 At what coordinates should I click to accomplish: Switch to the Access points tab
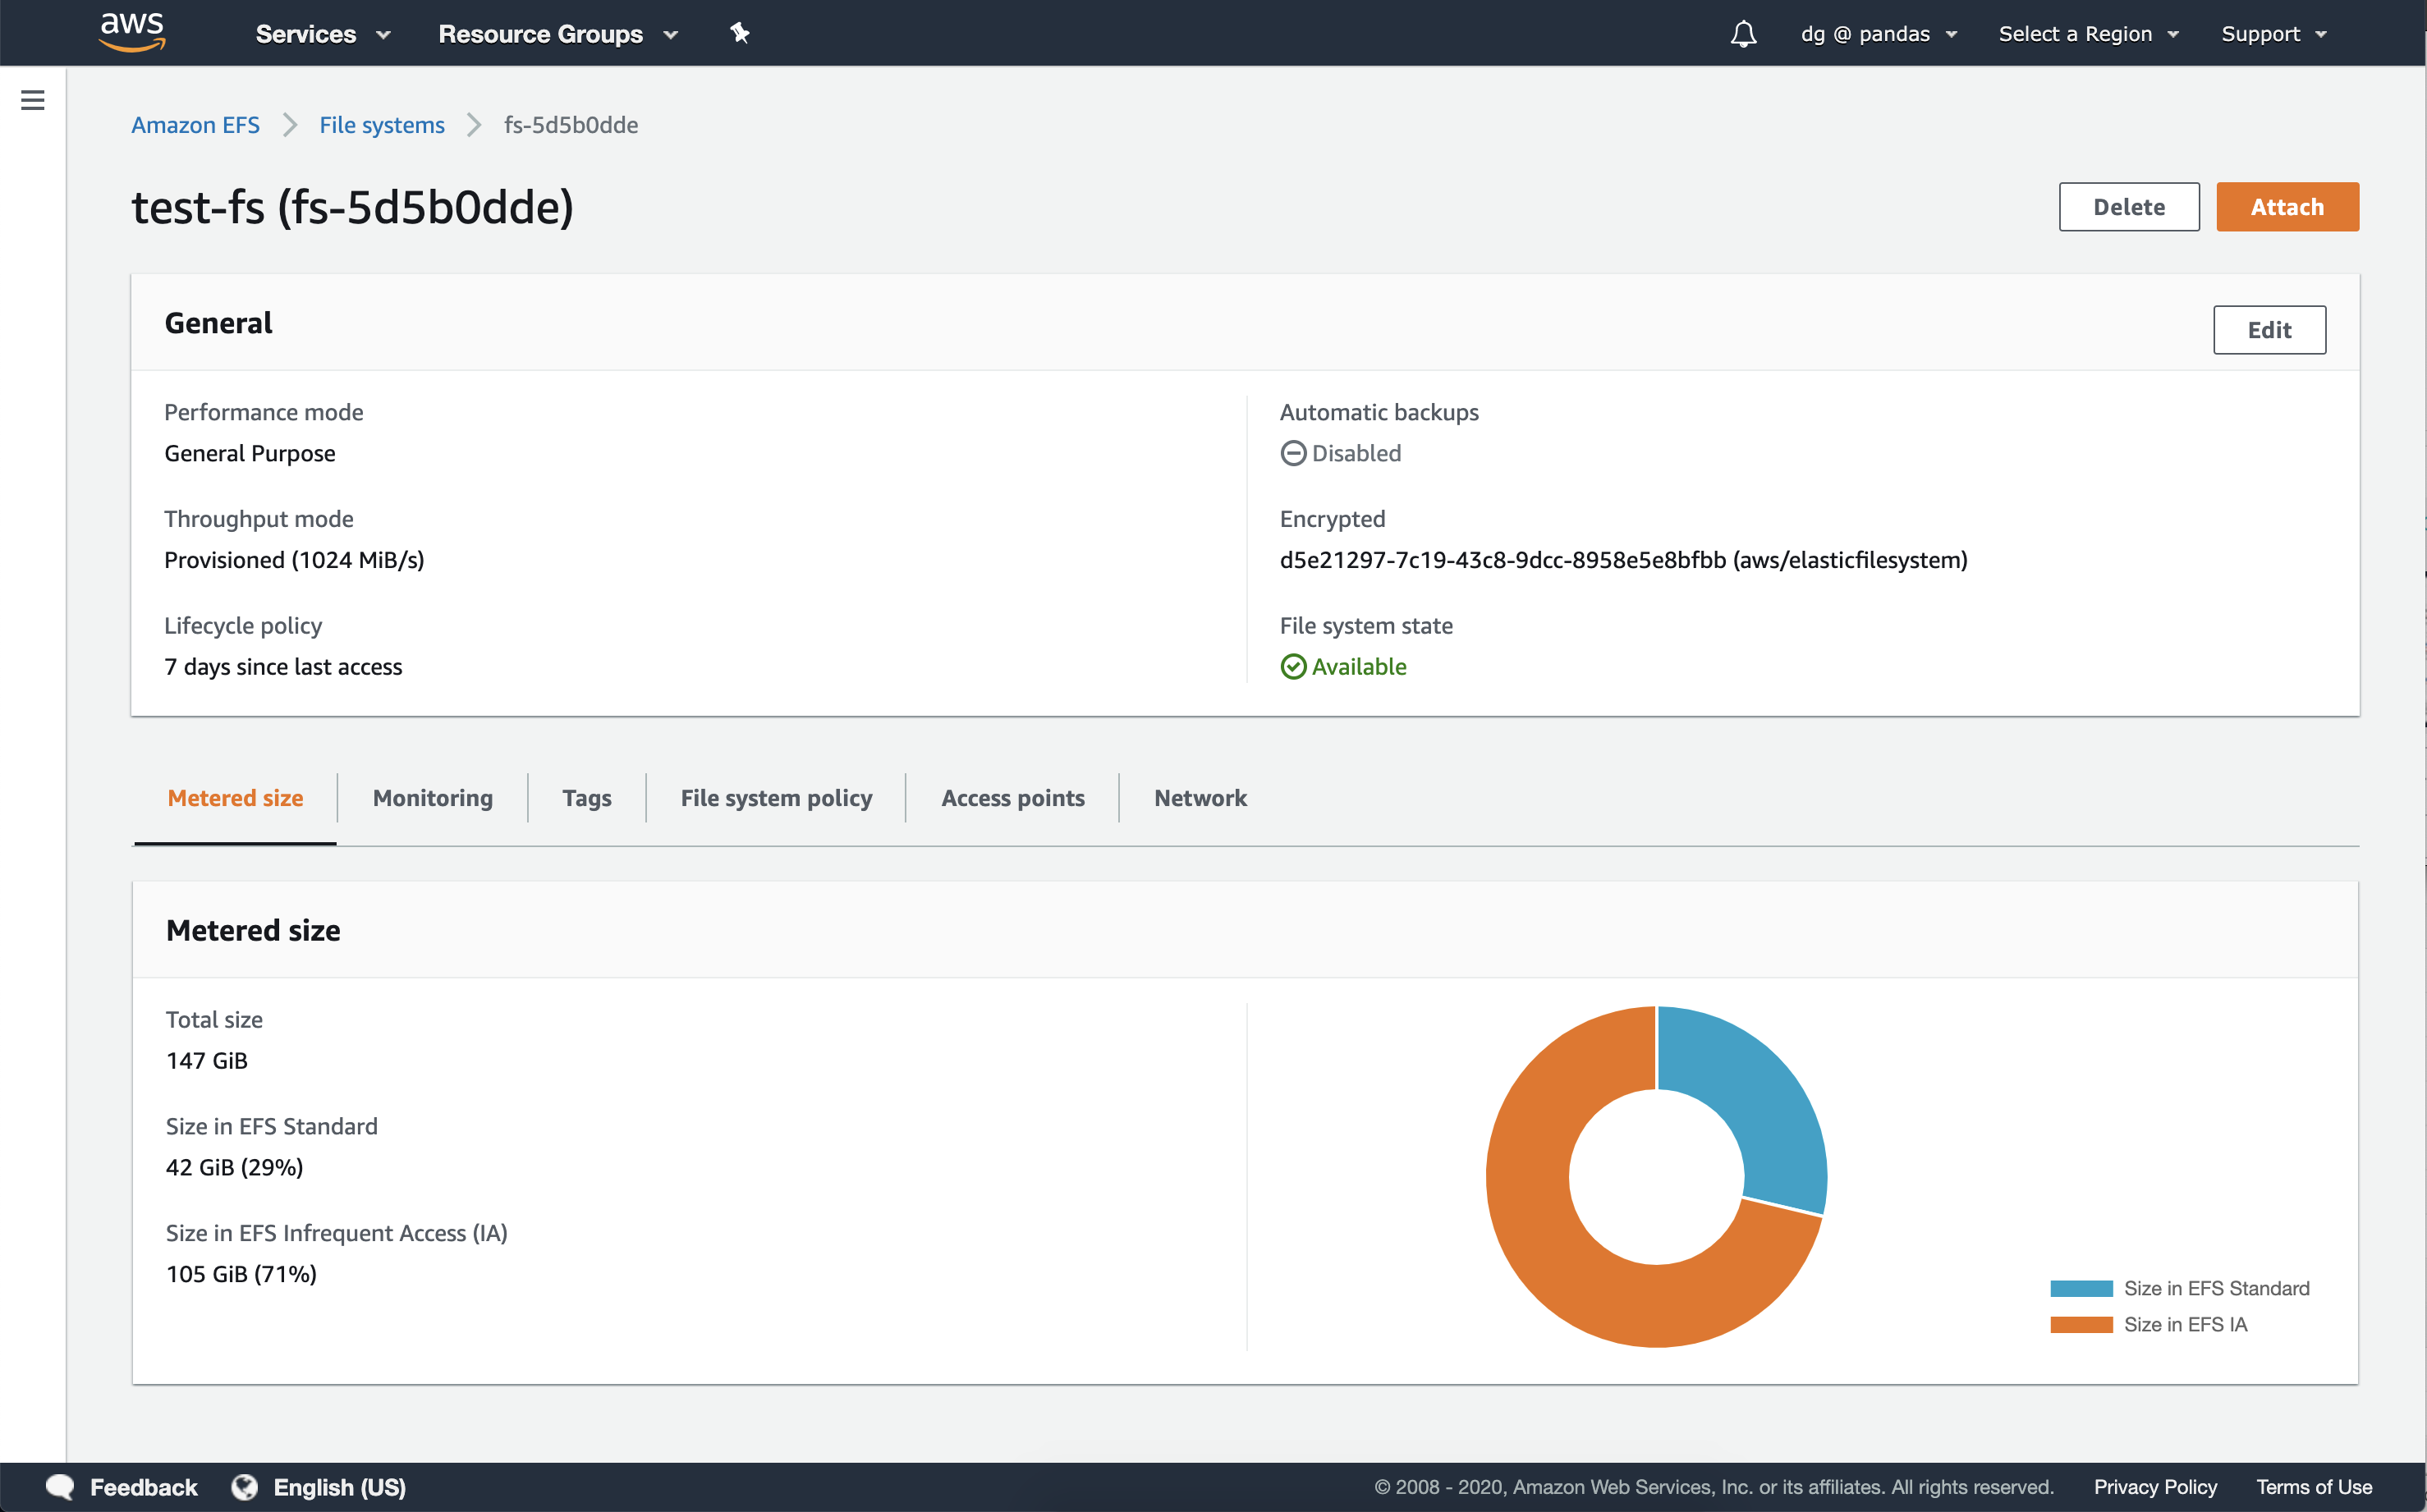point(1012,798)
